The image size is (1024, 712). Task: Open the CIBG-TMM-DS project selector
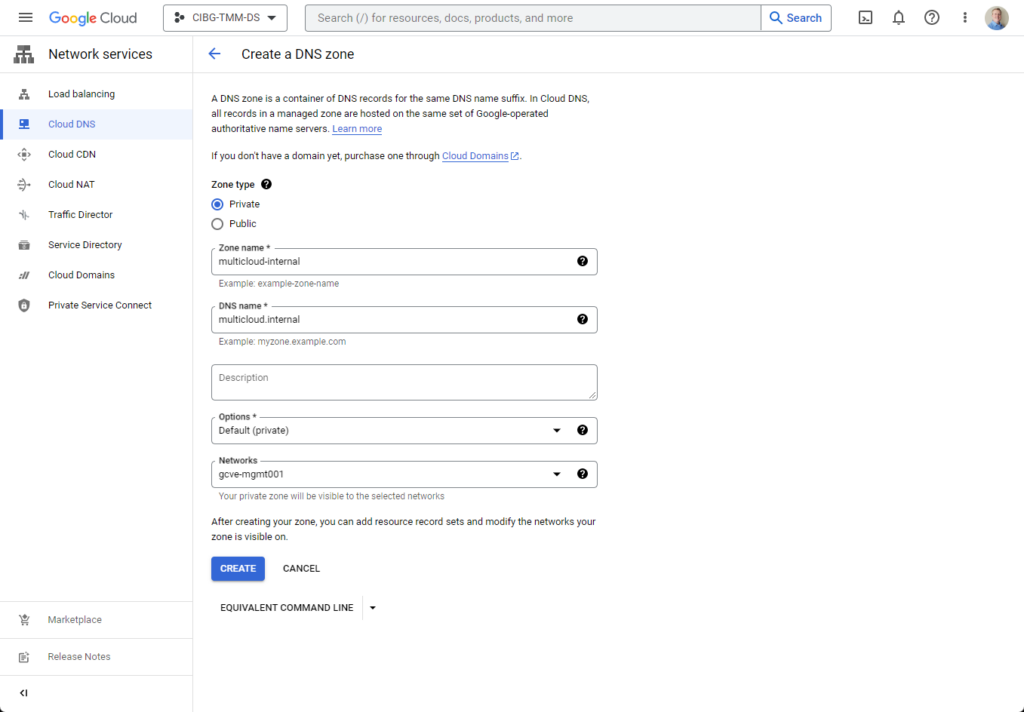tap(225, 18)
